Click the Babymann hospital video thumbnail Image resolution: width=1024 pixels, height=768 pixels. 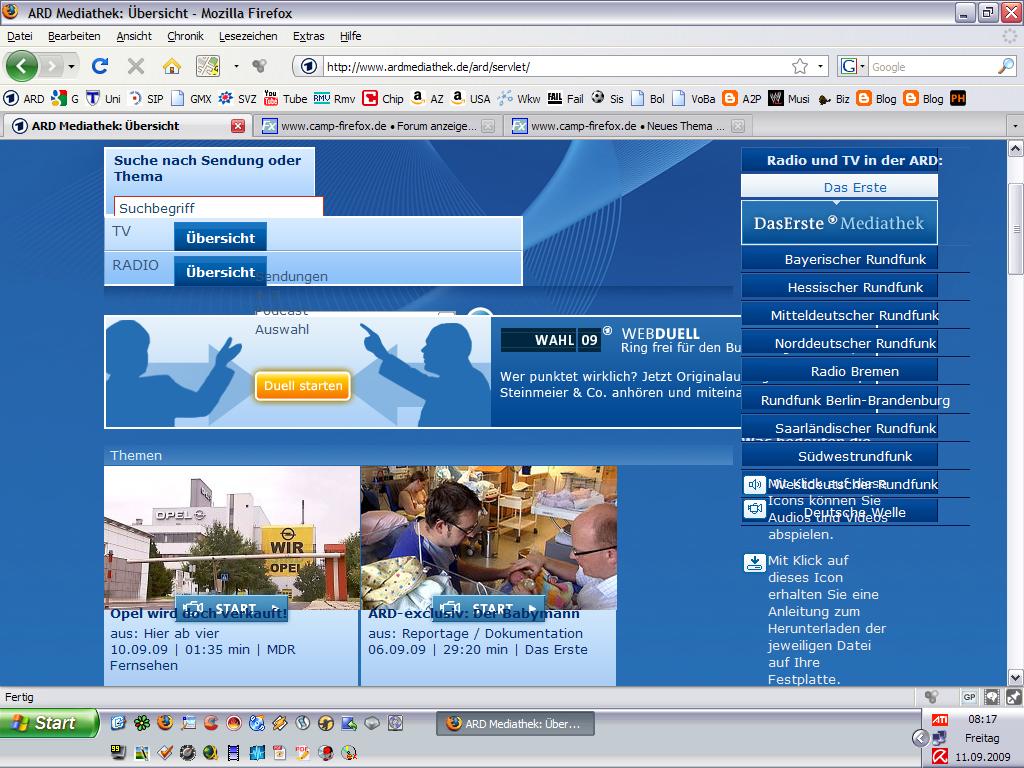point(488,537)
